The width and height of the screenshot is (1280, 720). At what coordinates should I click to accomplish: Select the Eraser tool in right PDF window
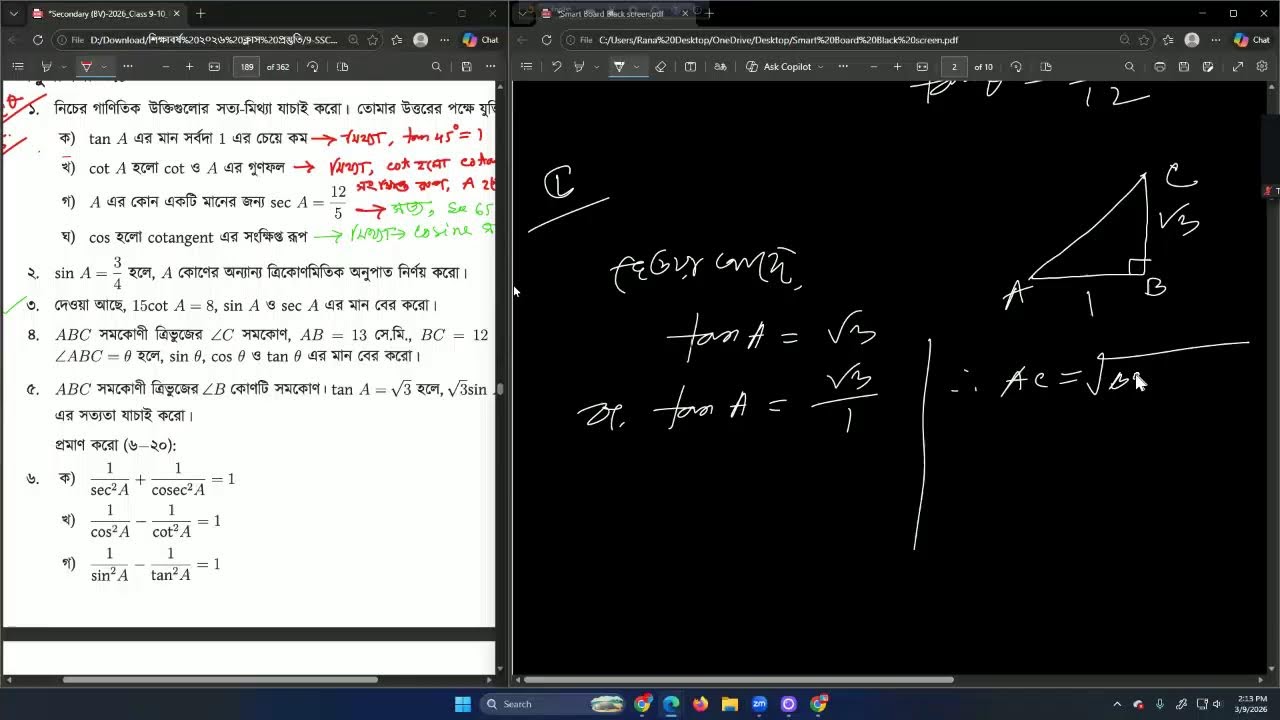pos(660,66)
